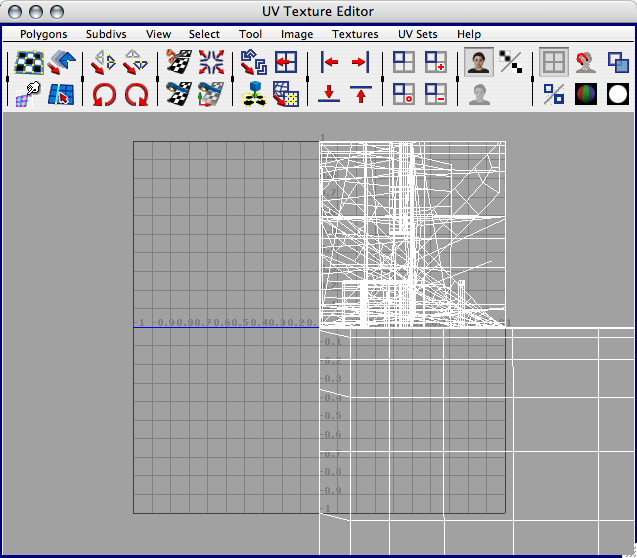Image resolution: width=637 pixels, height=558 pixels.
Task: Click the Sew UVs icon
Action: (x=179, y=94)
